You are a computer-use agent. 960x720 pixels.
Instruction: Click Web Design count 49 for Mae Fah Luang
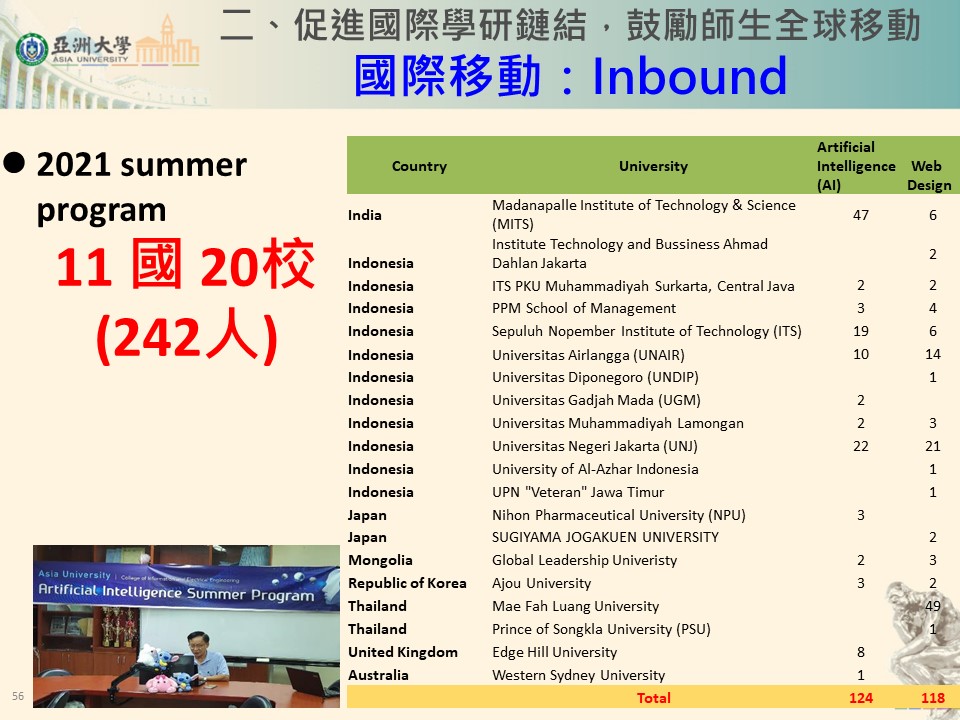(932, 606)
